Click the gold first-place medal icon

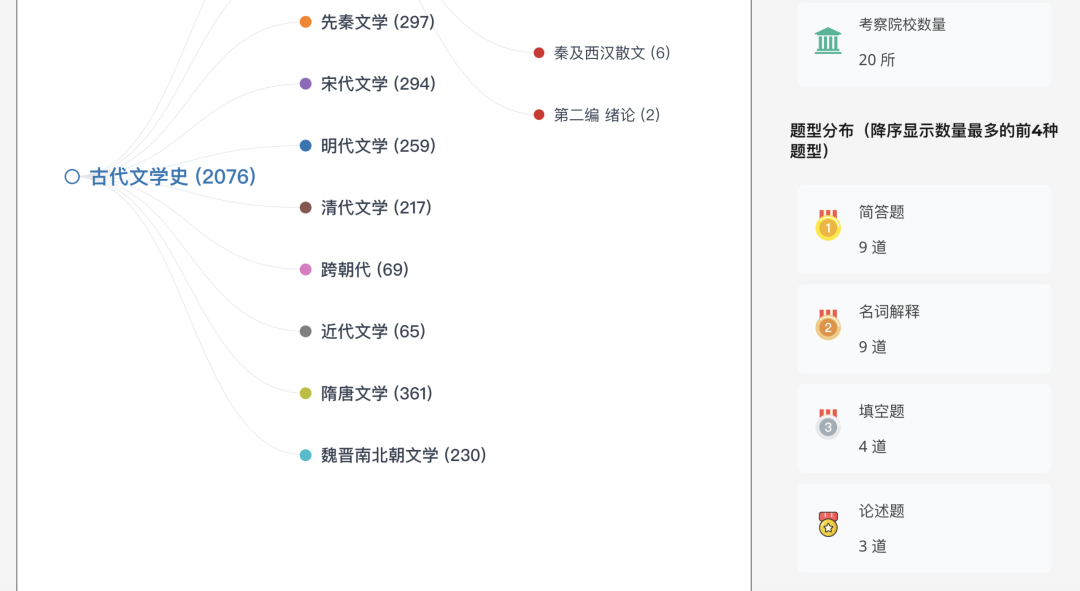[x=828, y=225]
